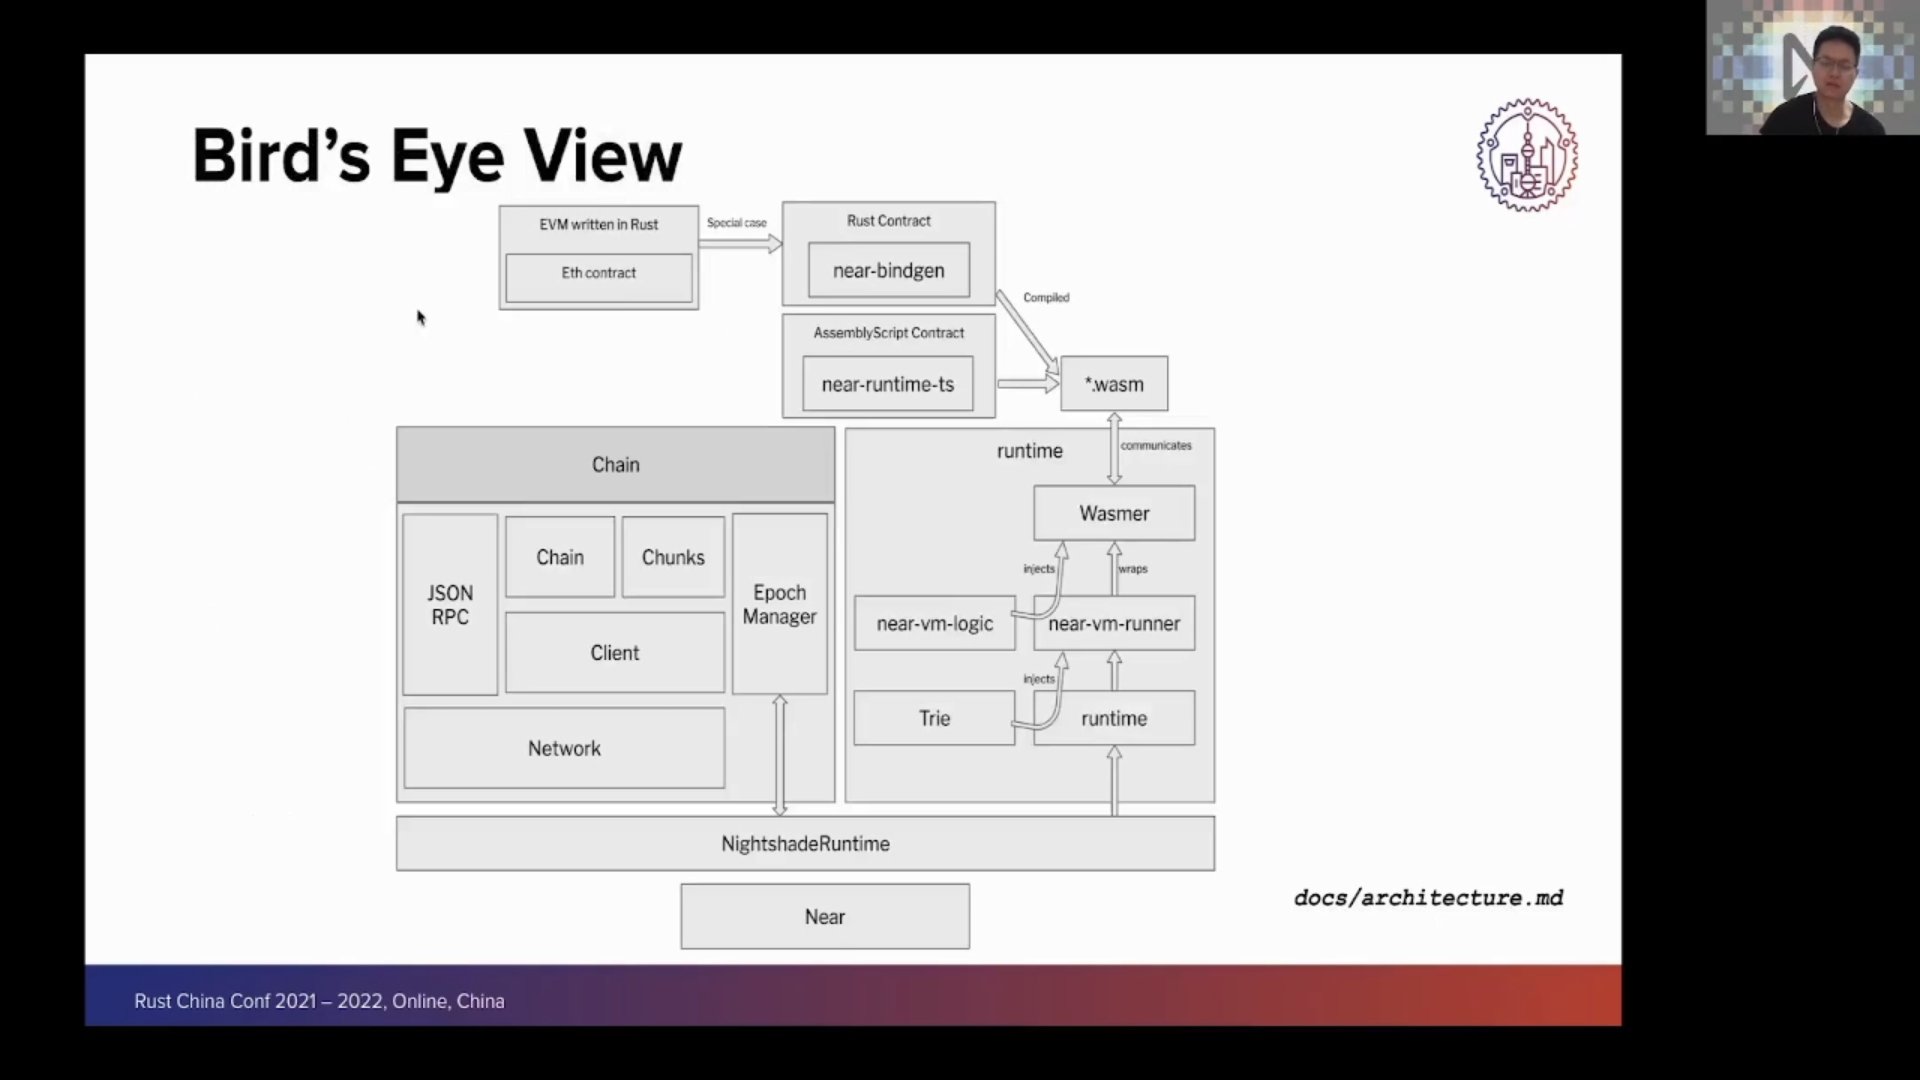Click the '*.wasm' box

click(1114, 384)
